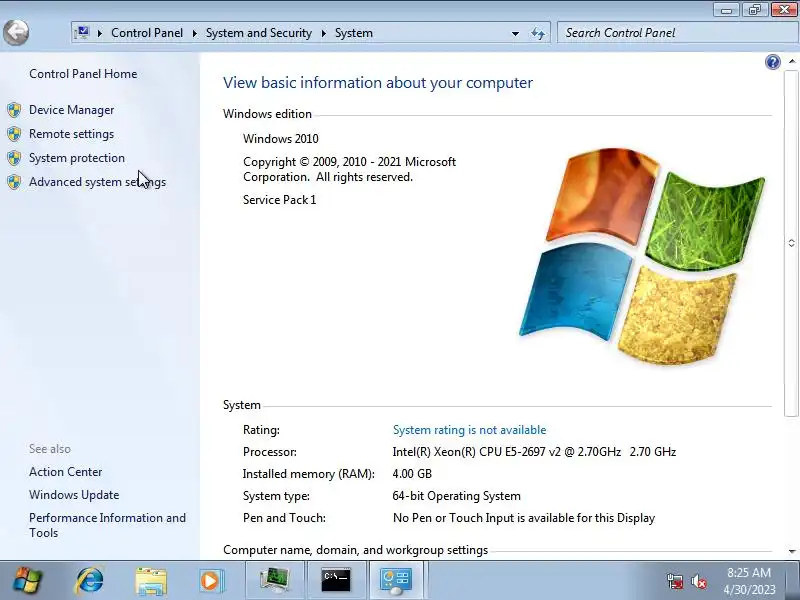Expand the arrow after Control Panel breadcrumb
The width and height of the screenshot is (800, 600).
(194, 33)
